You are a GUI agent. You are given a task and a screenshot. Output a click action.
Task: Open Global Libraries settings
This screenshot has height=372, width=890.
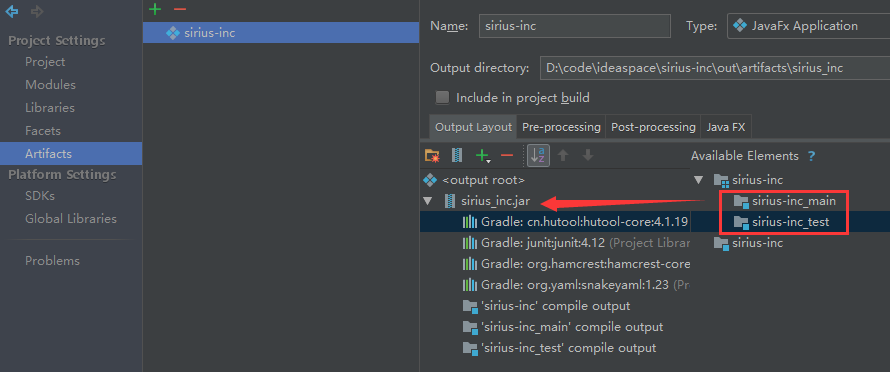point(70,219)
